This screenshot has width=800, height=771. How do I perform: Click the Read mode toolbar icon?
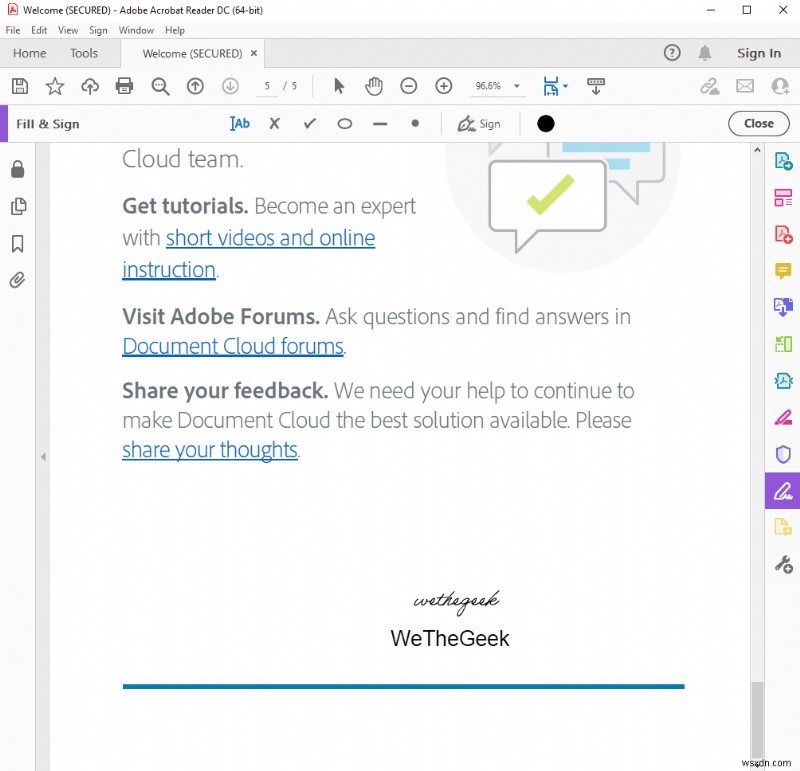click(595, 86)
